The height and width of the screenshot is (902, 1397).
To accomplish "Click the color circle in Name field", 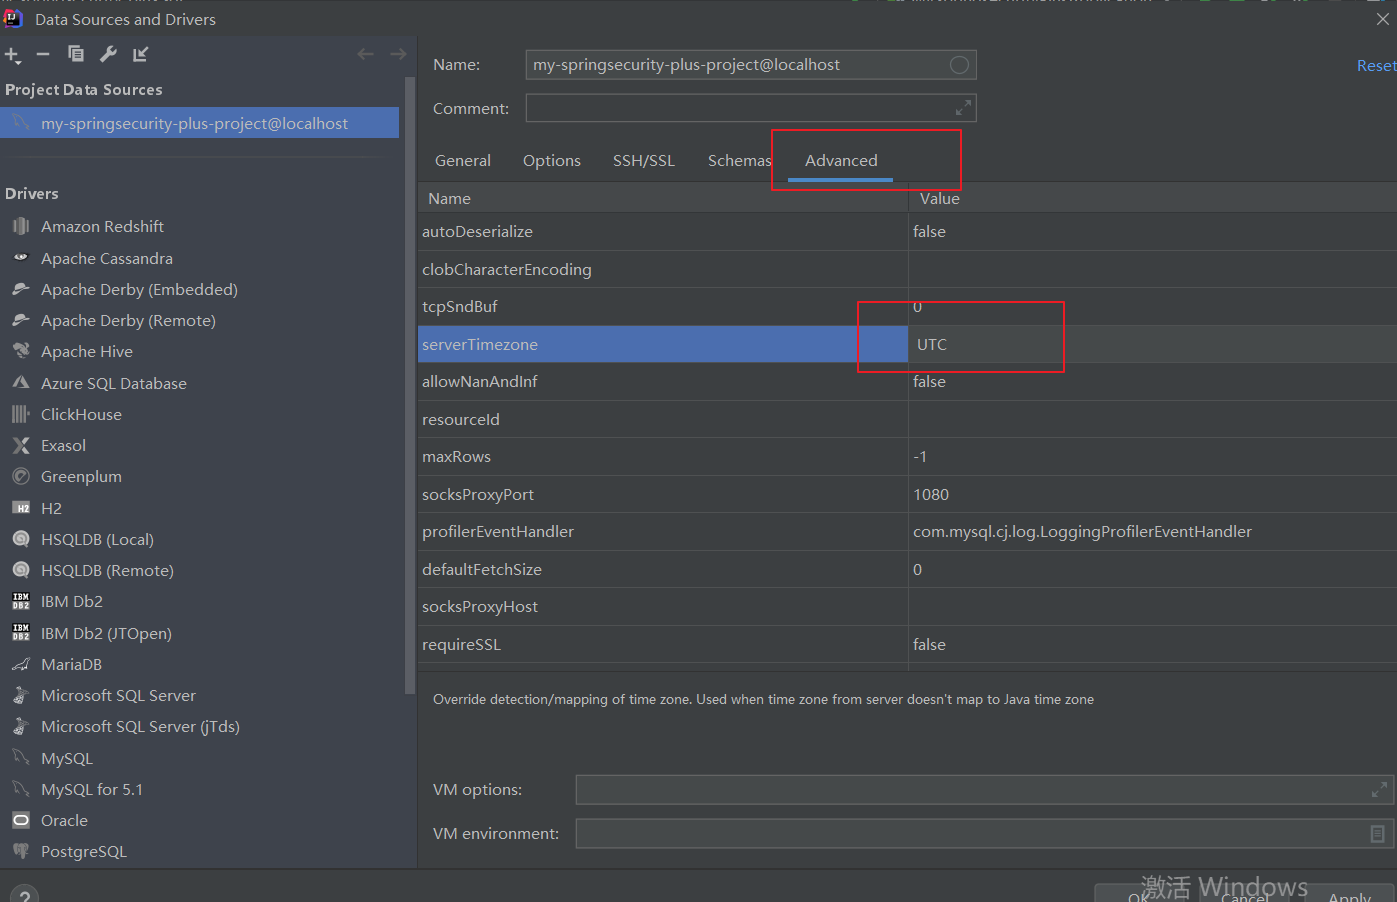I will (x=959, y=65).
